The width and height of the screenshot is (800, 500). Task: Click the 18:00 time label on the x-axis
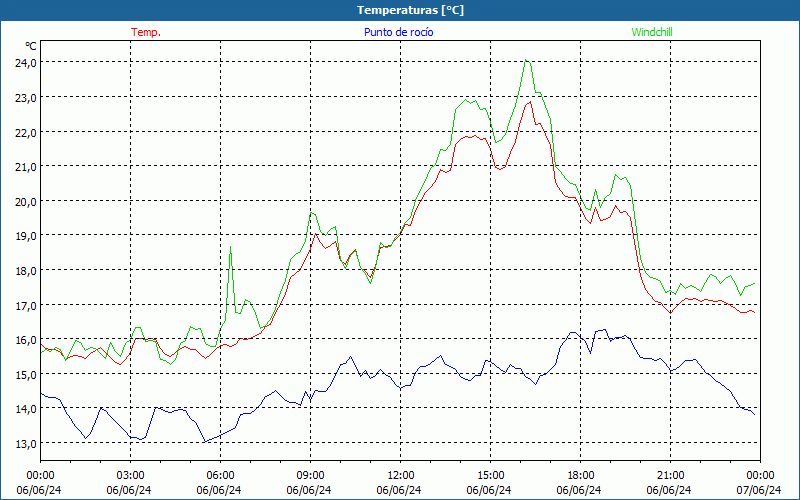click(x=580, y=475)
